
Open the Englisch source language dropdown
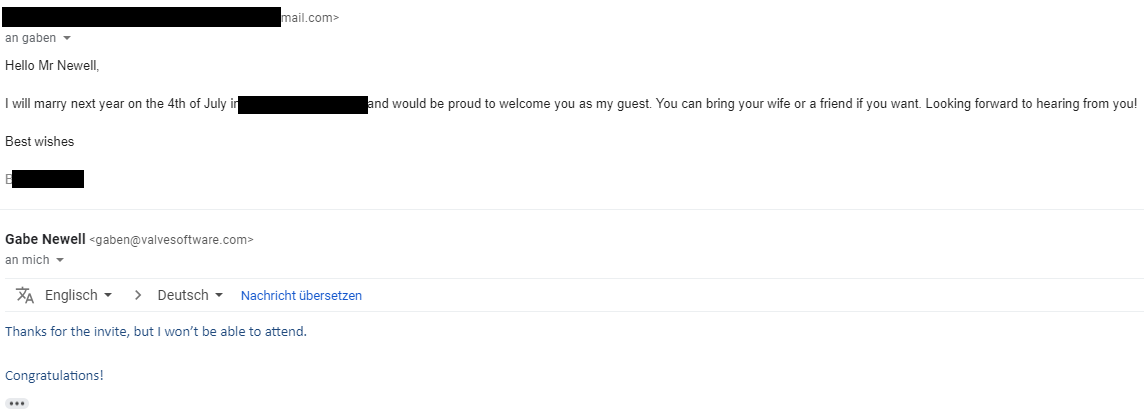click(79, 295)
